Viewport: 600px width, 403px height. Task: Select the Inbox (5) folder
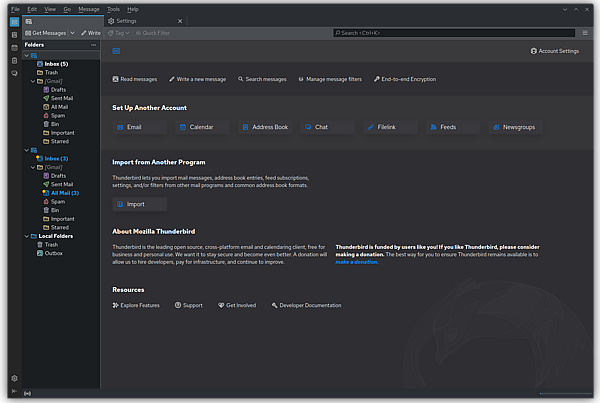pyautogui.click(x=56, y=64)
